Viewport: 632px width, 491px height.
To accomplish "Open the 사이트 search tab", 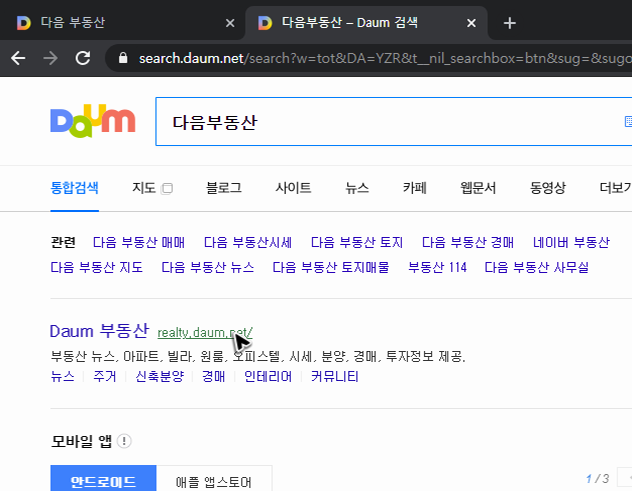I will tap(293, 188).
